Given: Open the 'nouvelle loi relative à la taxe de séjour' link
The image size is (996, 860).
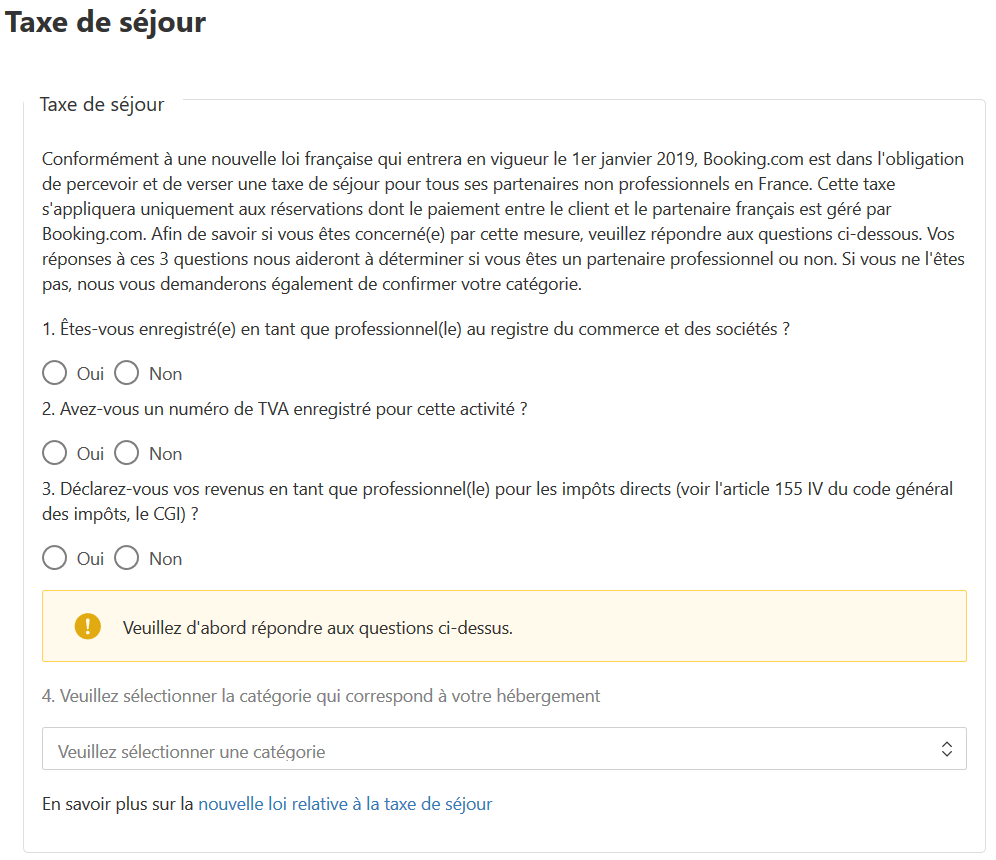Looking at the screenshot, I should 345,804.
